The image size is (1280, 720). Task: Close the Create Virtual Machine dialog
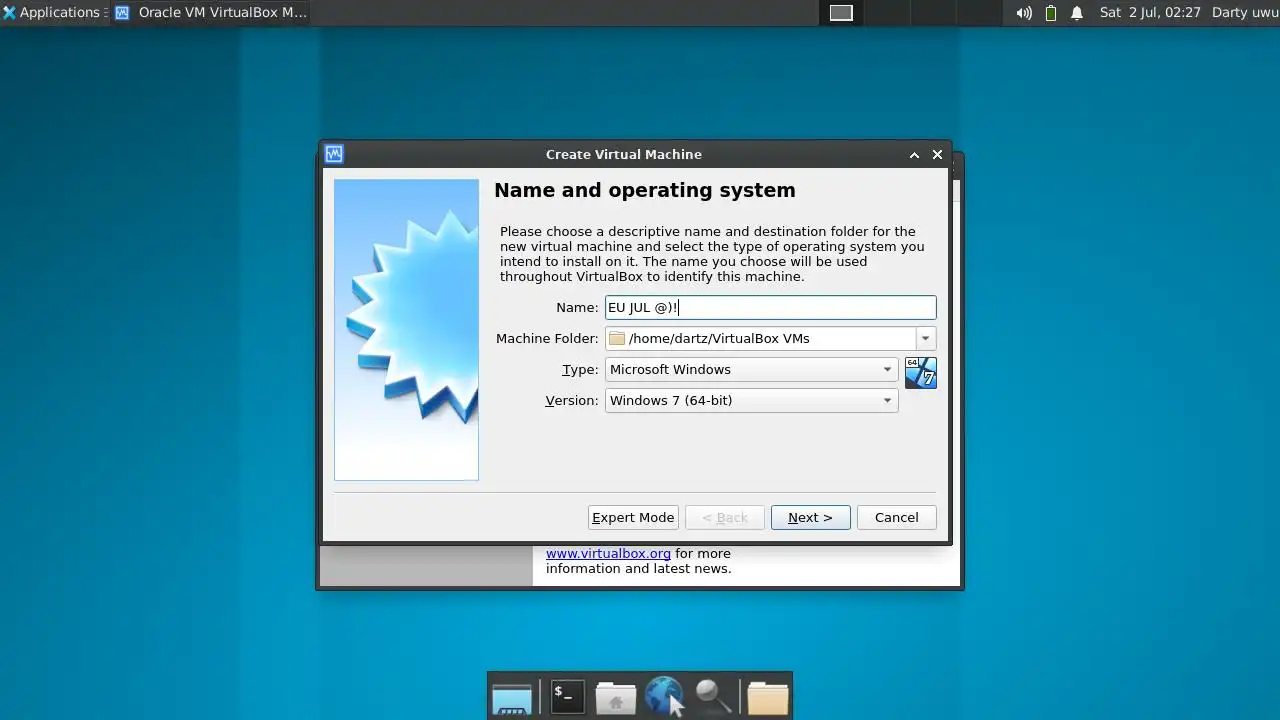click(x=937, y=154)
